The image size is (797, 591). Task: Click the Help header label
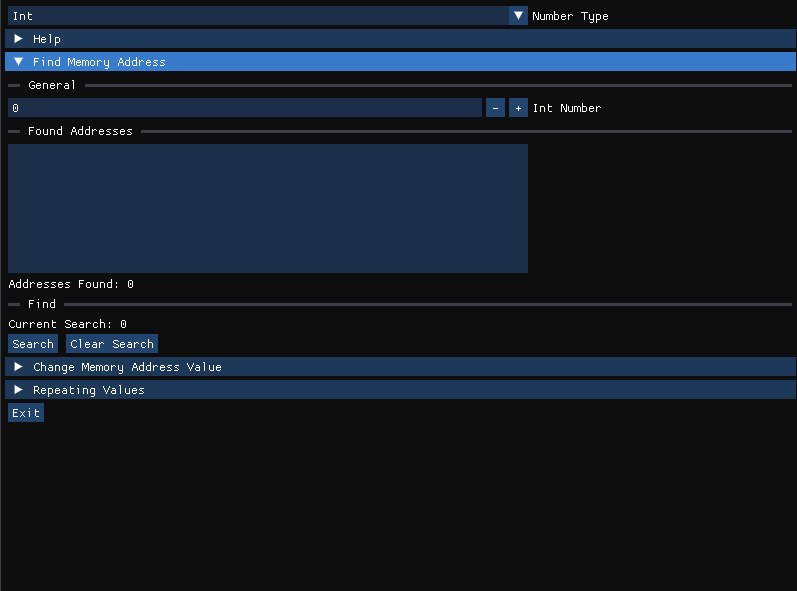click(47, 39)
